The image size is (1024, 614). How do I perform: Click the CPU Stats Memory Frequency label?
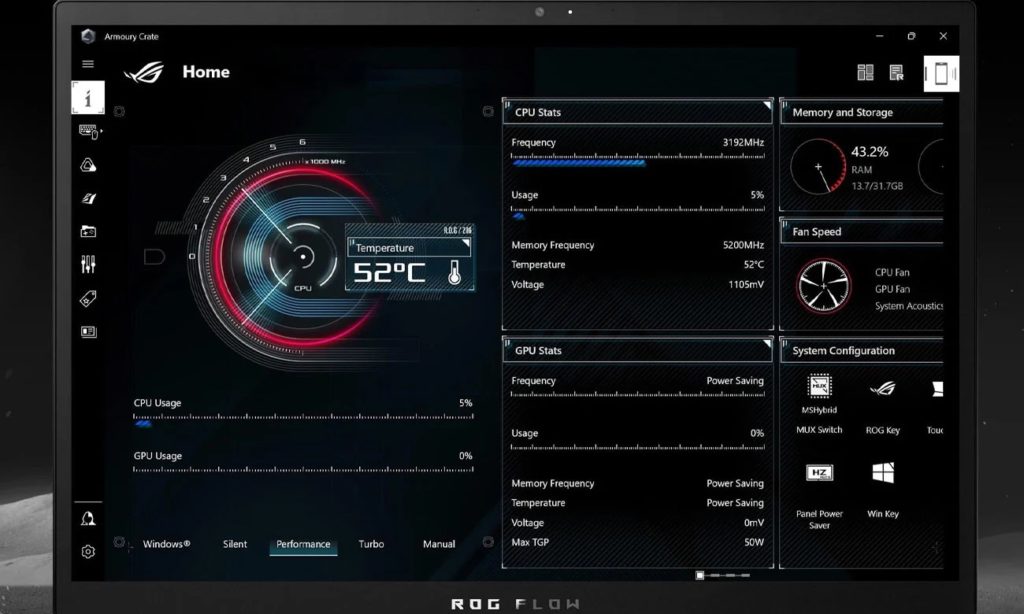tap(552, 245)
